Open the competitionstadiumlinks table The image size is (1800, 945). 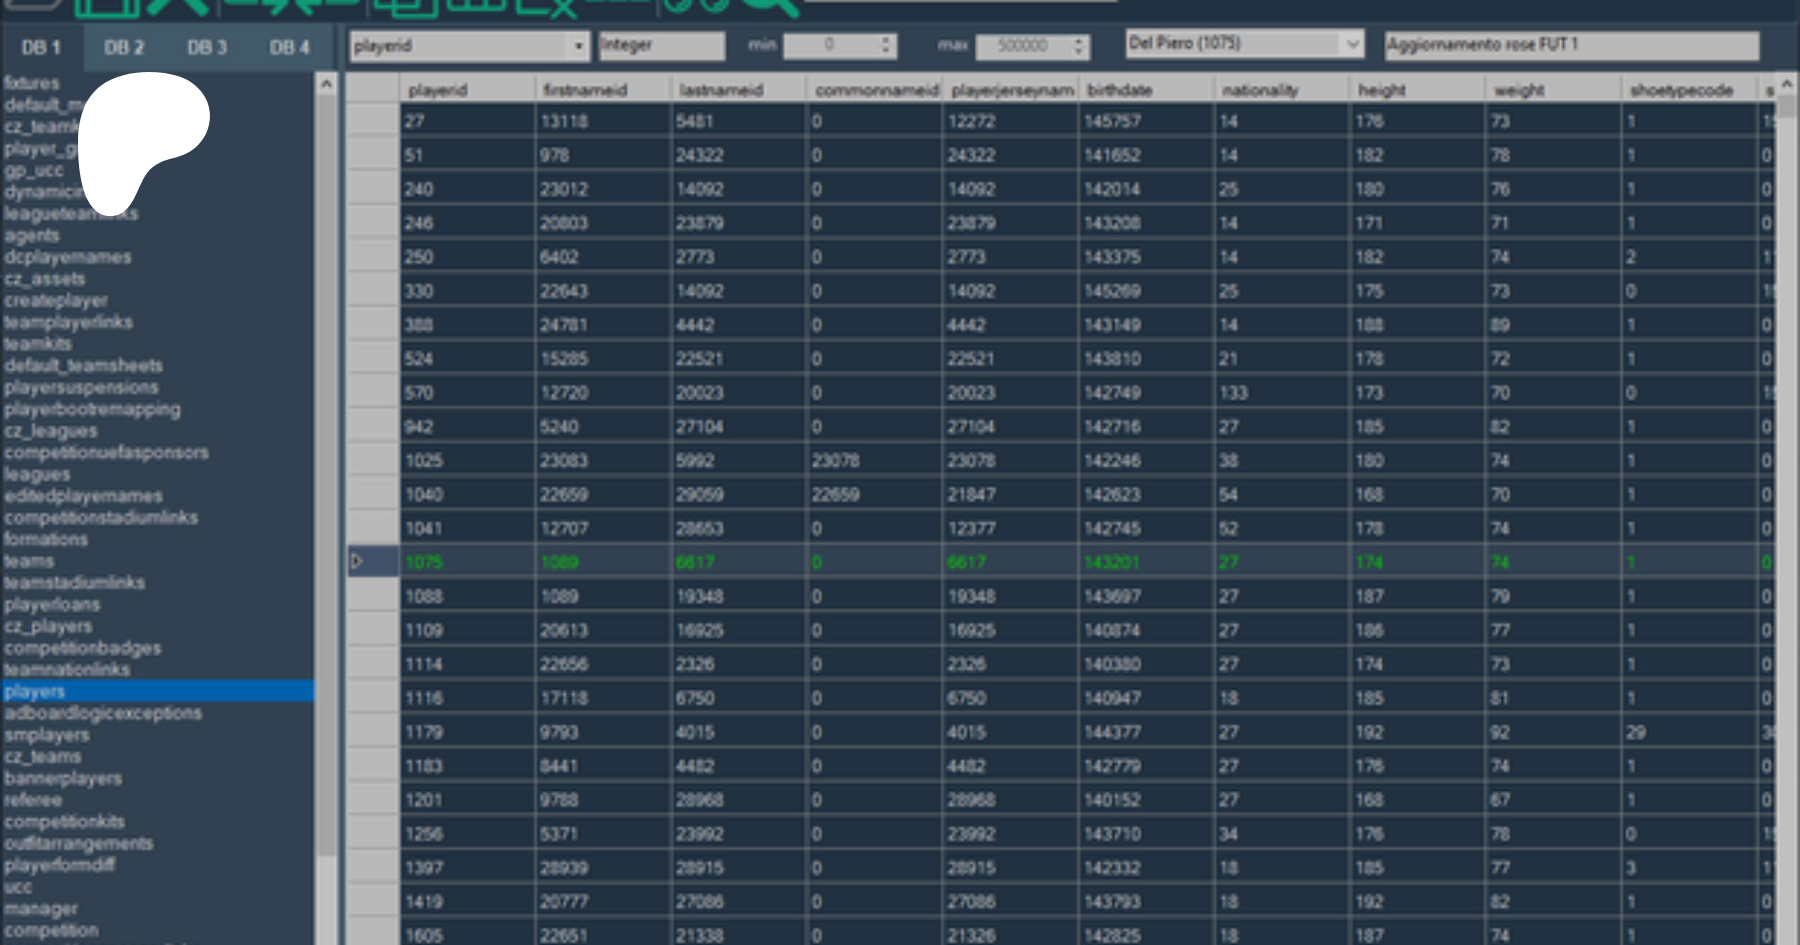pos(101,518)
